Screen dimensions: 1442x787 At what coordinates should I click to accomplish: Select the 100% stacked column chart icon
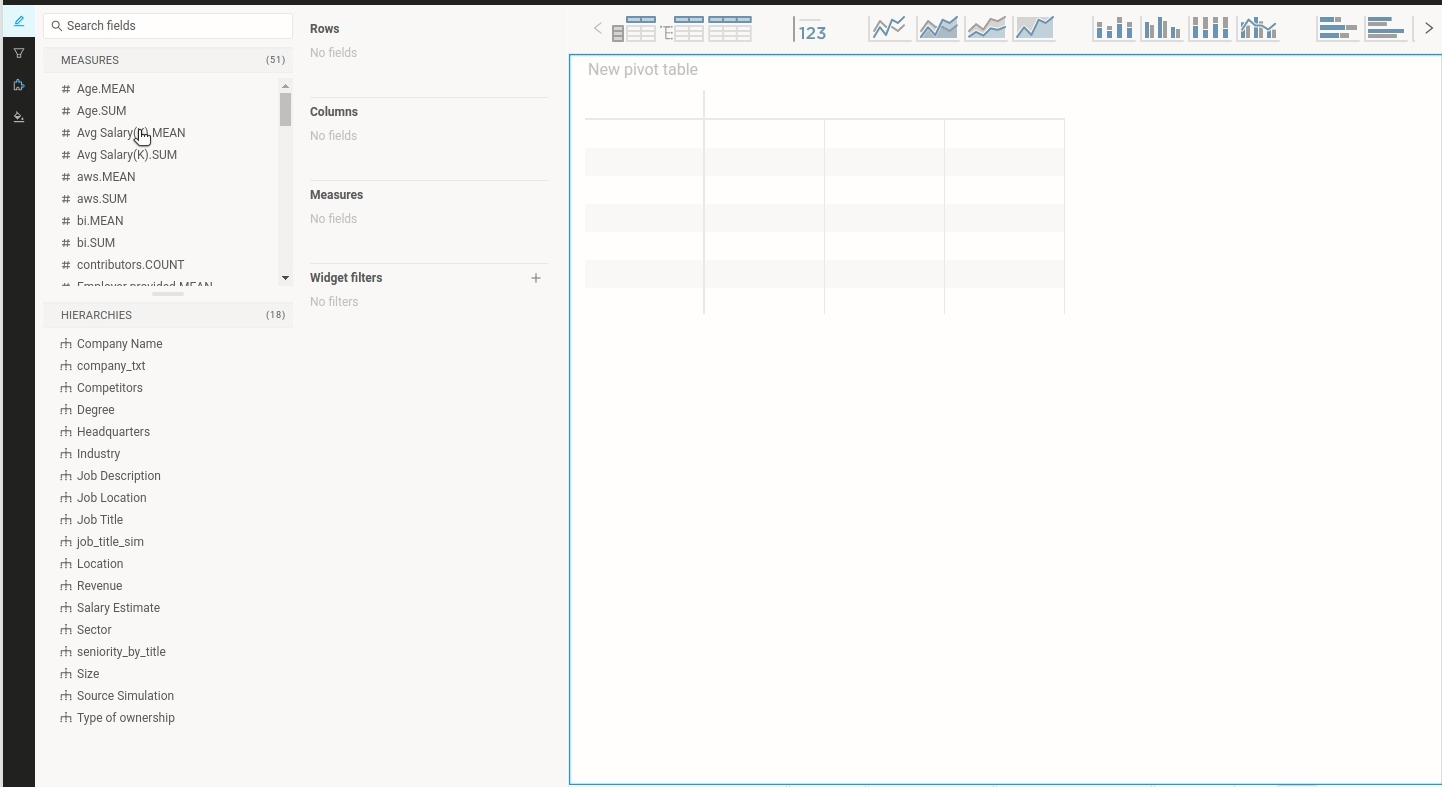coord(1210,29)
